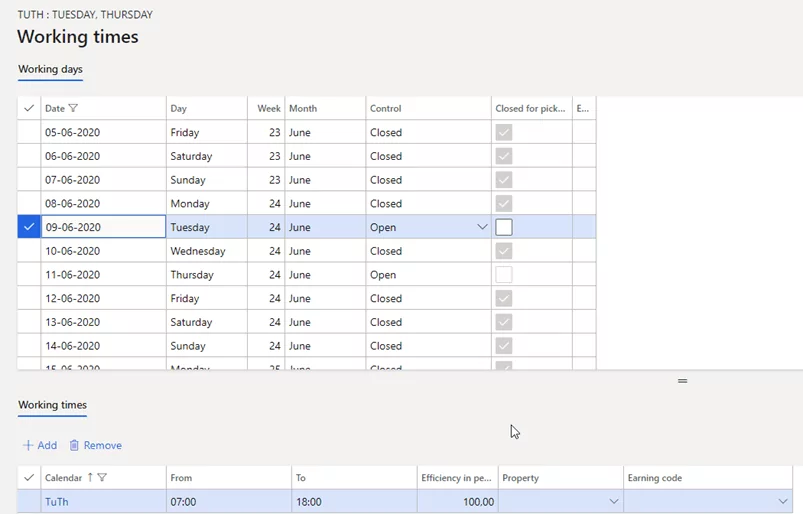
Task: Click the Closed for pick... column header
Action: [531, 108]
